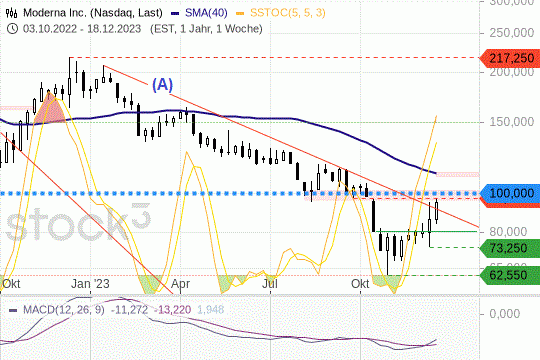
Task: Click the Jan '23 time axis label
Action: [x=90, y=284]
